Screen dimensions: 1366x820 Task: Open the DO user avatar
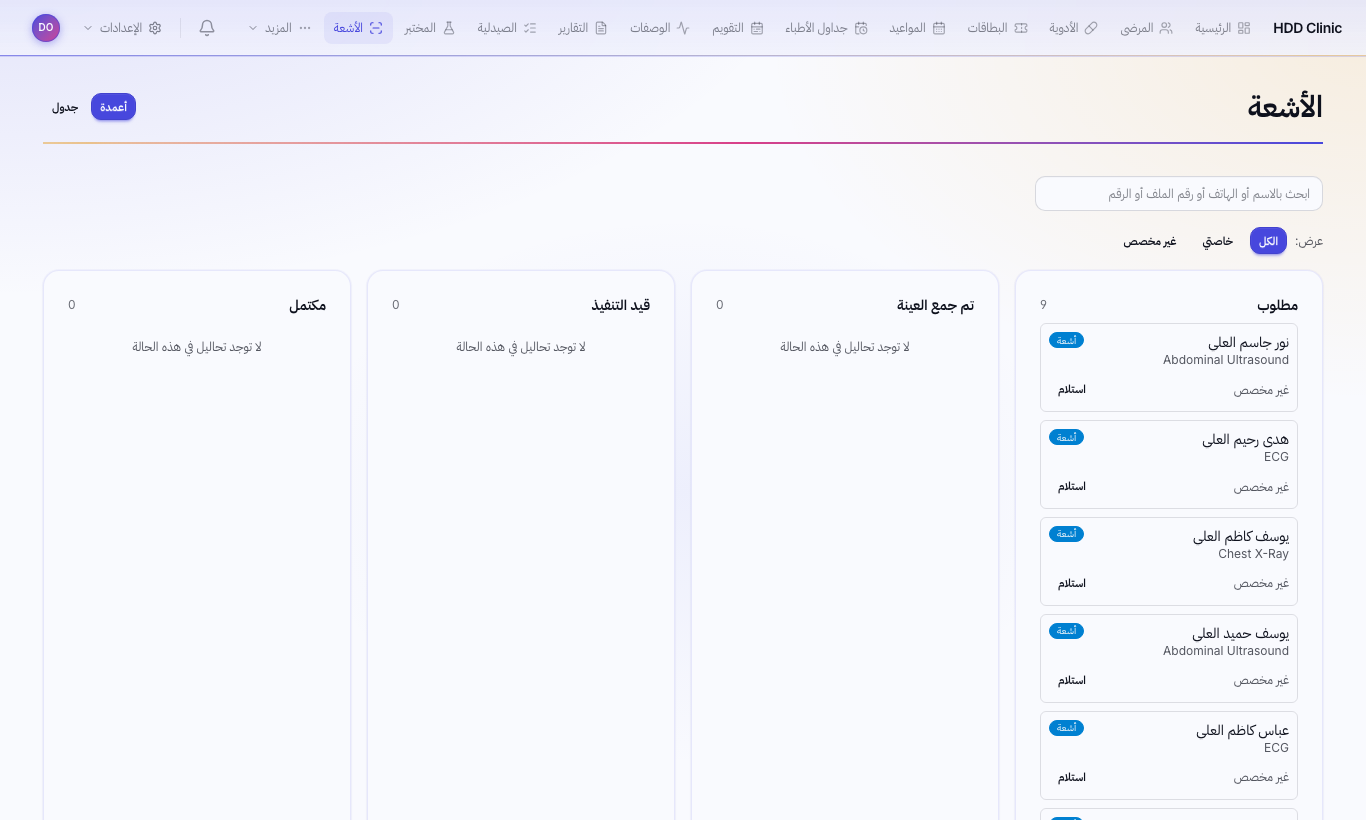(46, 28)
